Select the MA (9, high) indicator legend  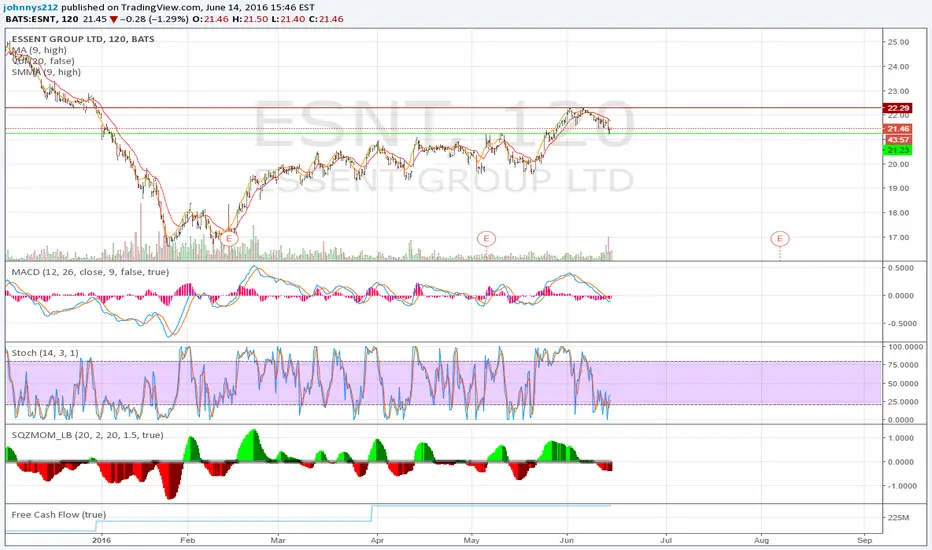(x=39, y=50)
